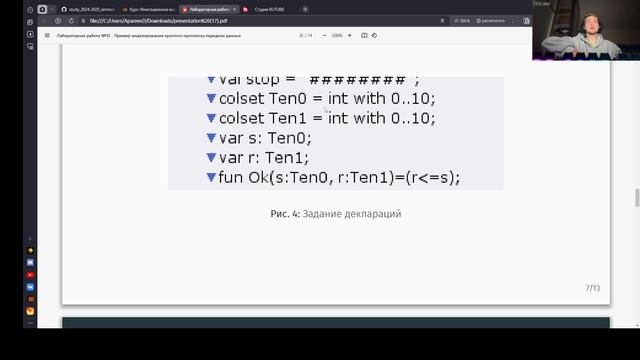This screenshot has width=640, height=360.
Task: Click the slide number '7/13'
Action: pyautogui.click(x=593, y=288)
